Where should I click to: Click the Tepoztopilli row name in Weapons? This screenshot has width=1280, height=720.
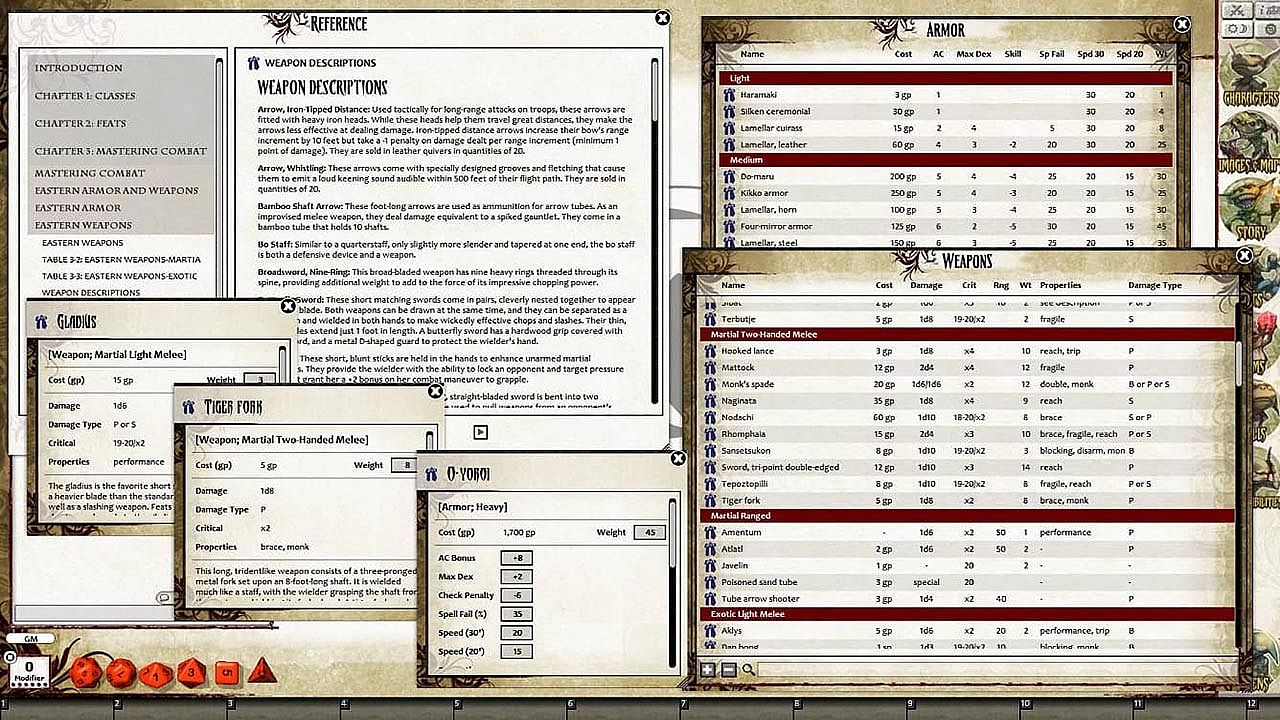pos(744,484)
